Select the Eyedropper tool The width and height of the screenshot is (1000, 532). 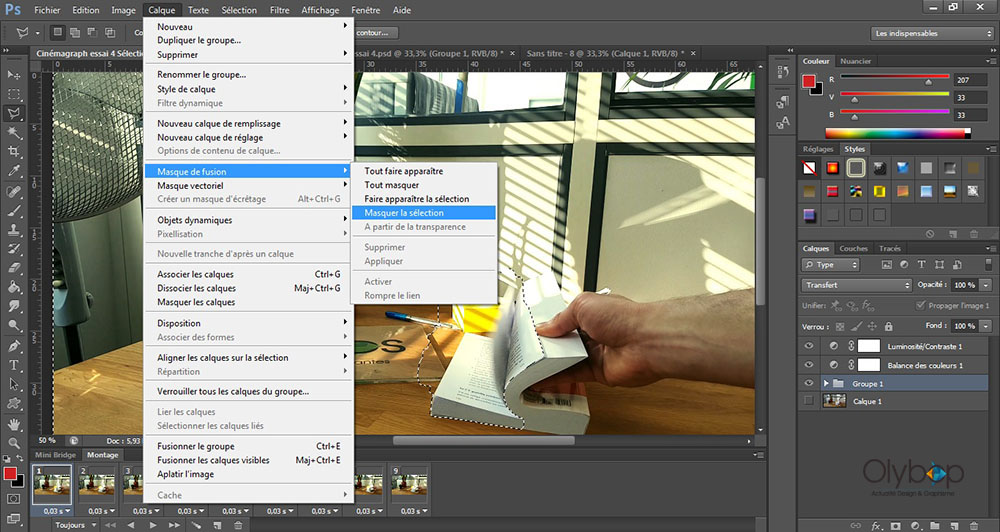click(x=13, y=171)
